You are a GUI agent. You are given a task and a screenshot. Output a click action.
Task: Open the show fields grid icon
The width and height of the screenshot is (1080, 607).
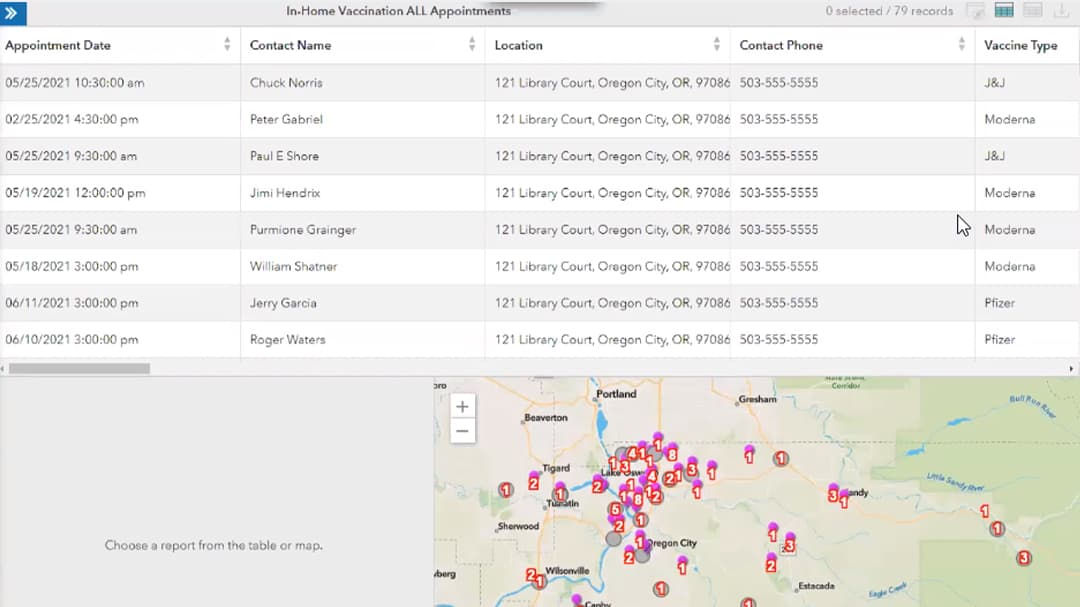coord(1033,10)
